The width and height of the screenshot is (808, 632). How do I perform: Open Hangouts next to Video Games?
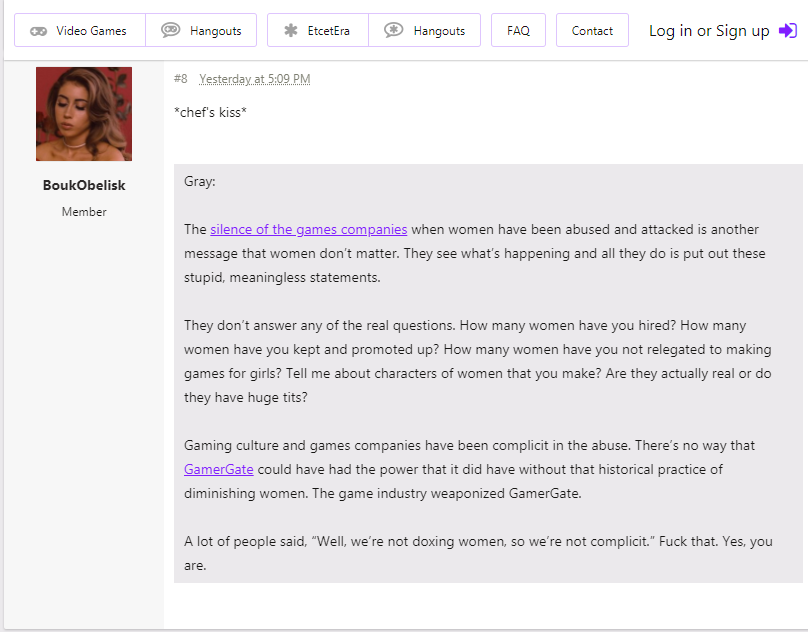click(x=201, y=30)
